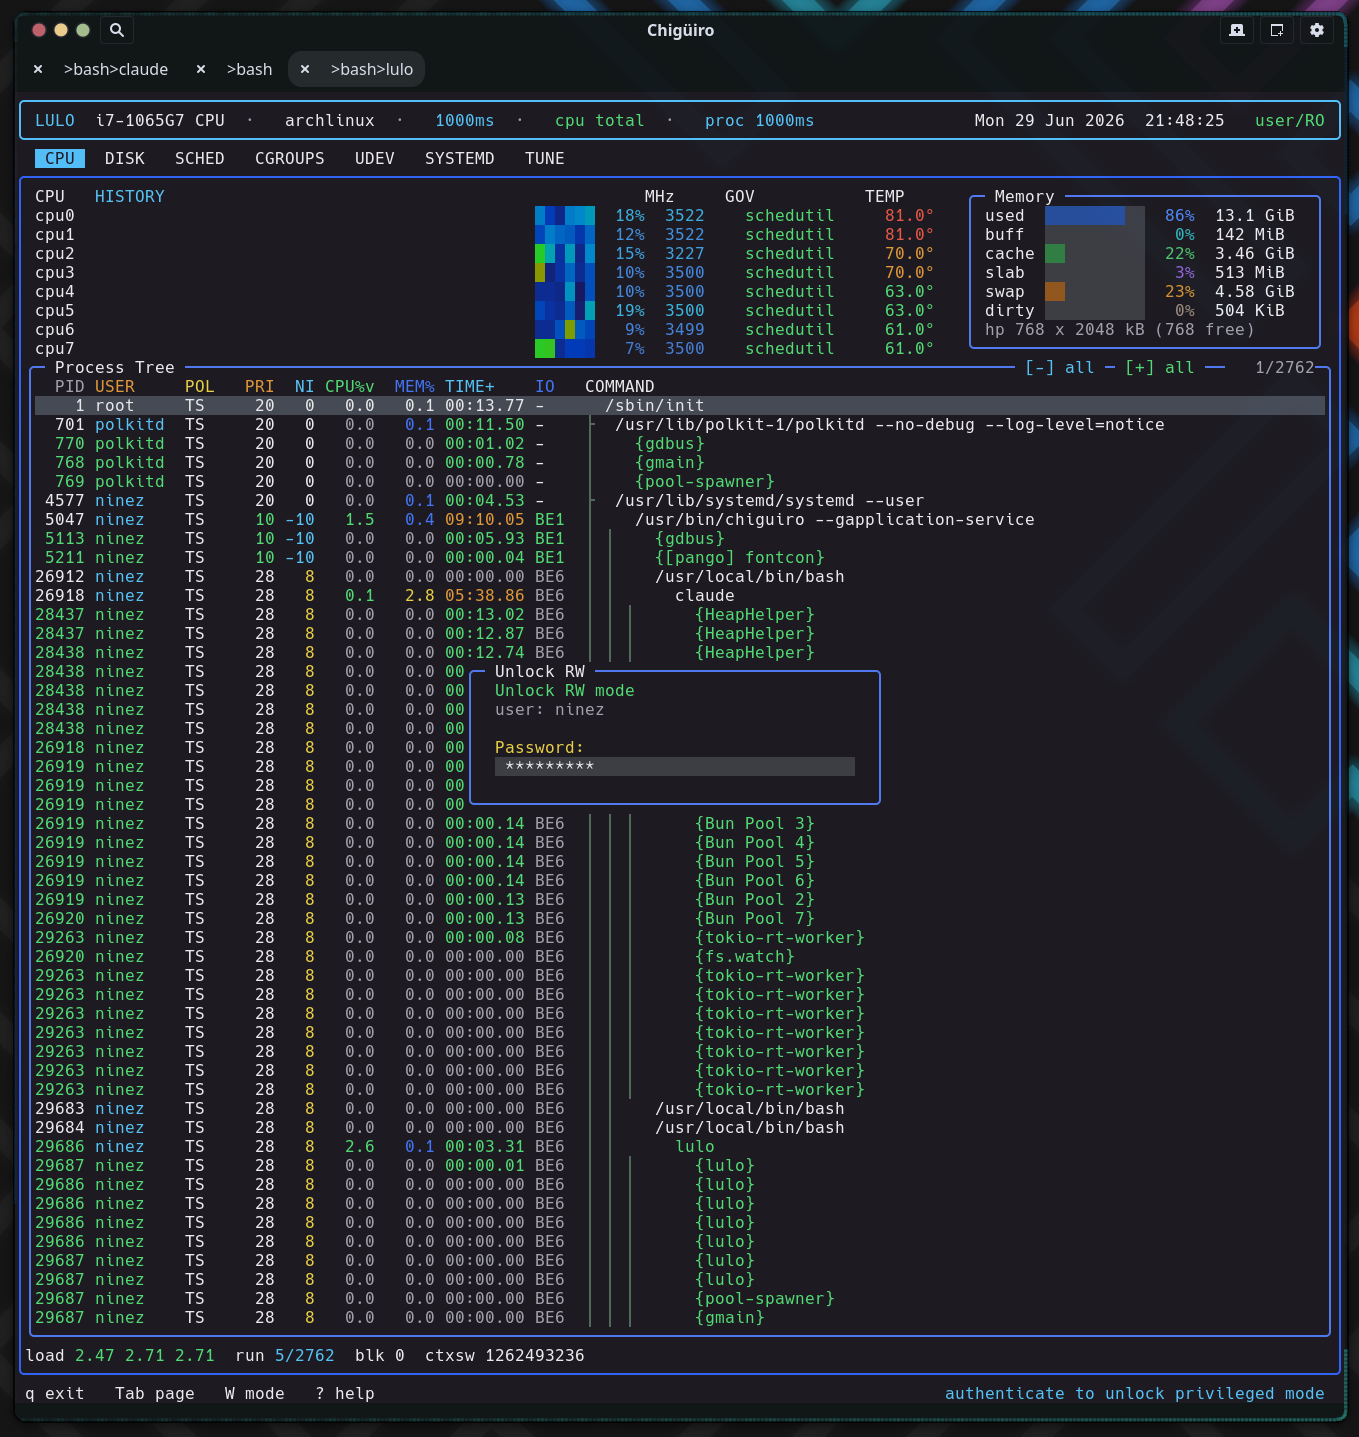1359x1437 pixels.
Task: Select the /sbin/init process row
Action: (680, 405)
